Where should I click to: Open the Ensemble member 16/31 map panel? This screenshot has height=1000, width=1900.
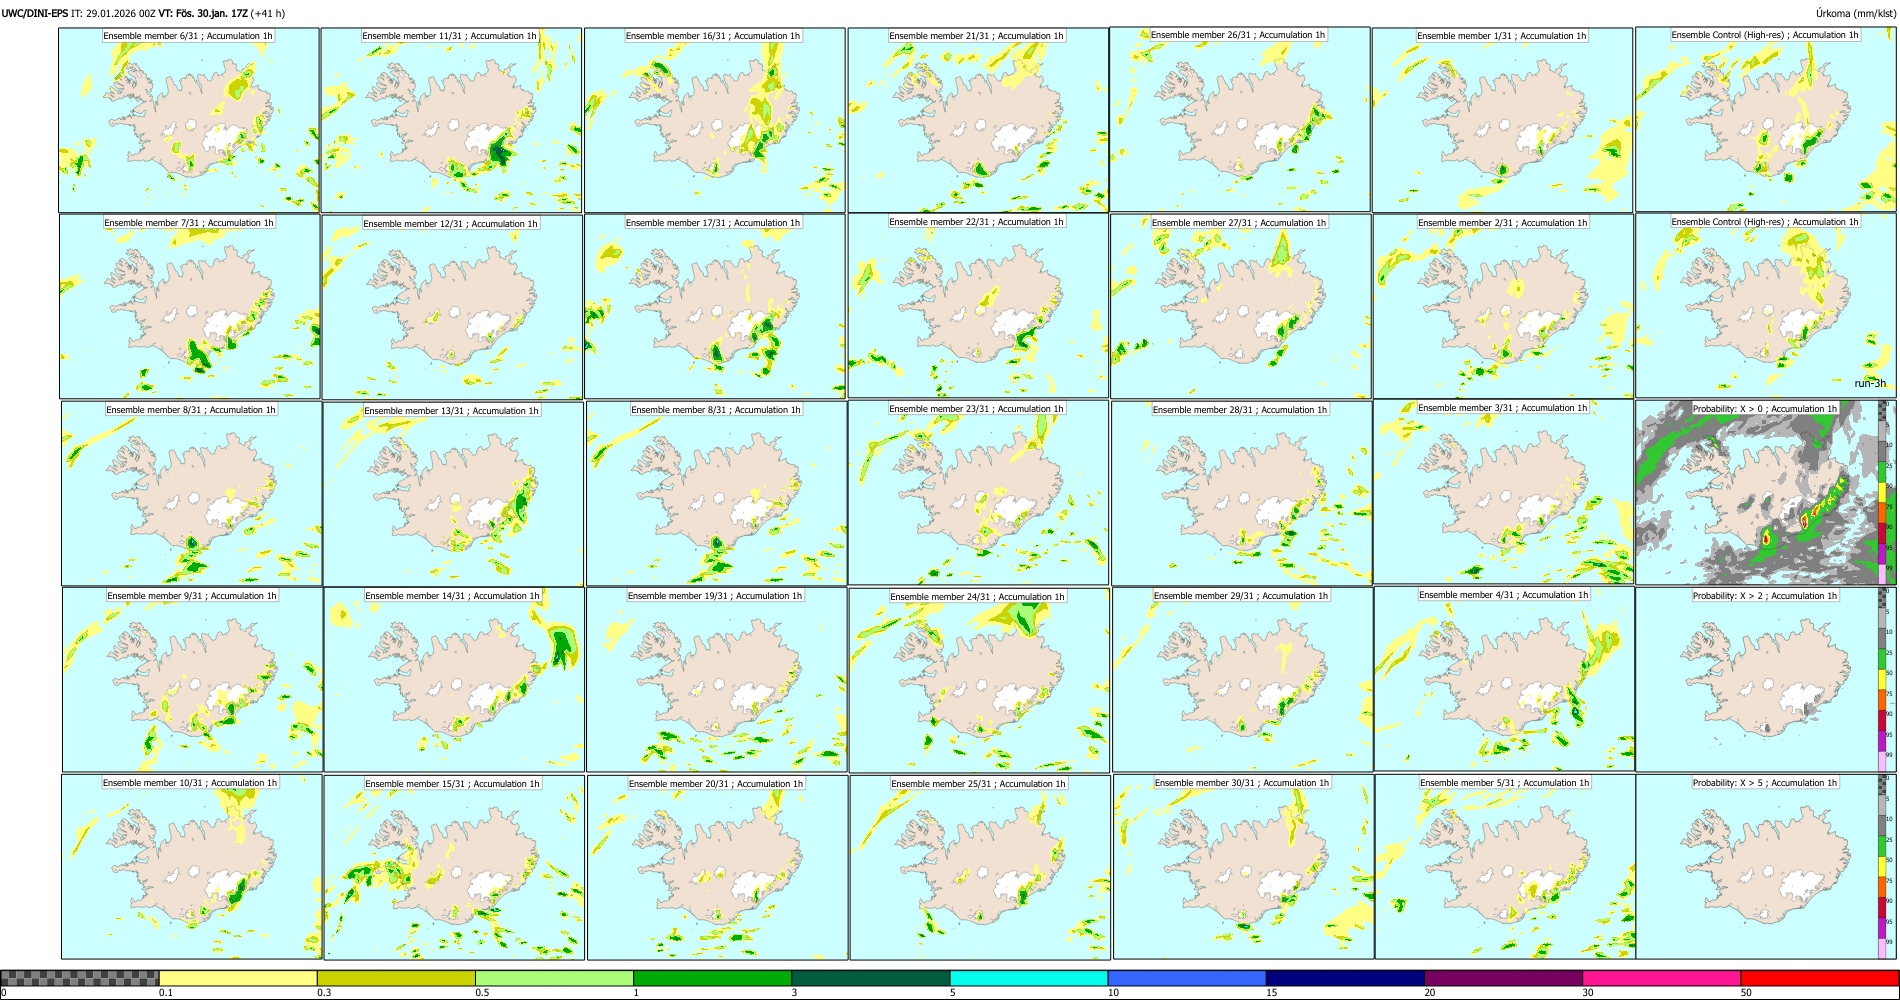[715, 120]
